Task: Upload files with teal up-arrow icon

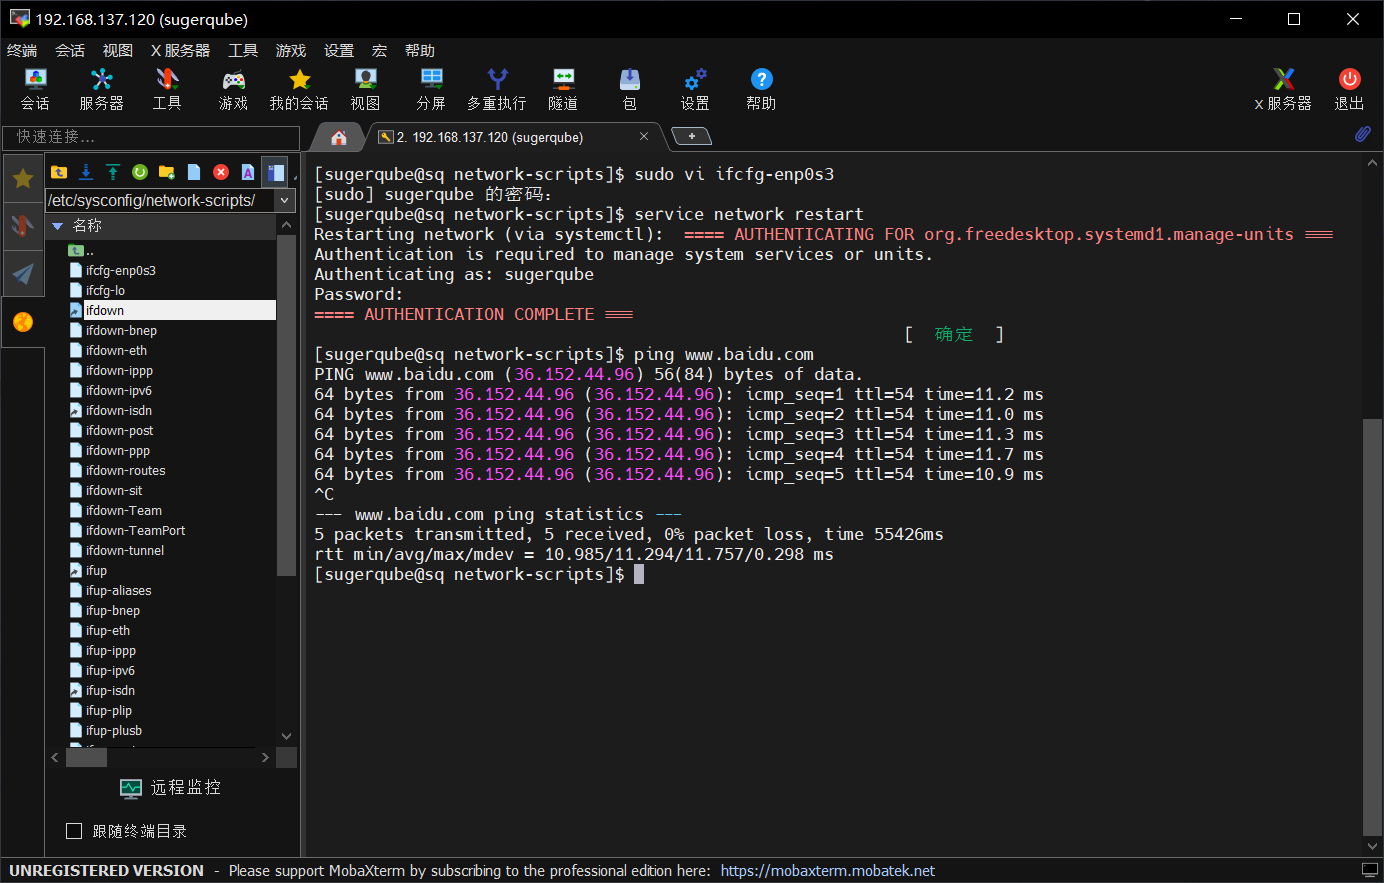Action: click(x=113, y=172)
